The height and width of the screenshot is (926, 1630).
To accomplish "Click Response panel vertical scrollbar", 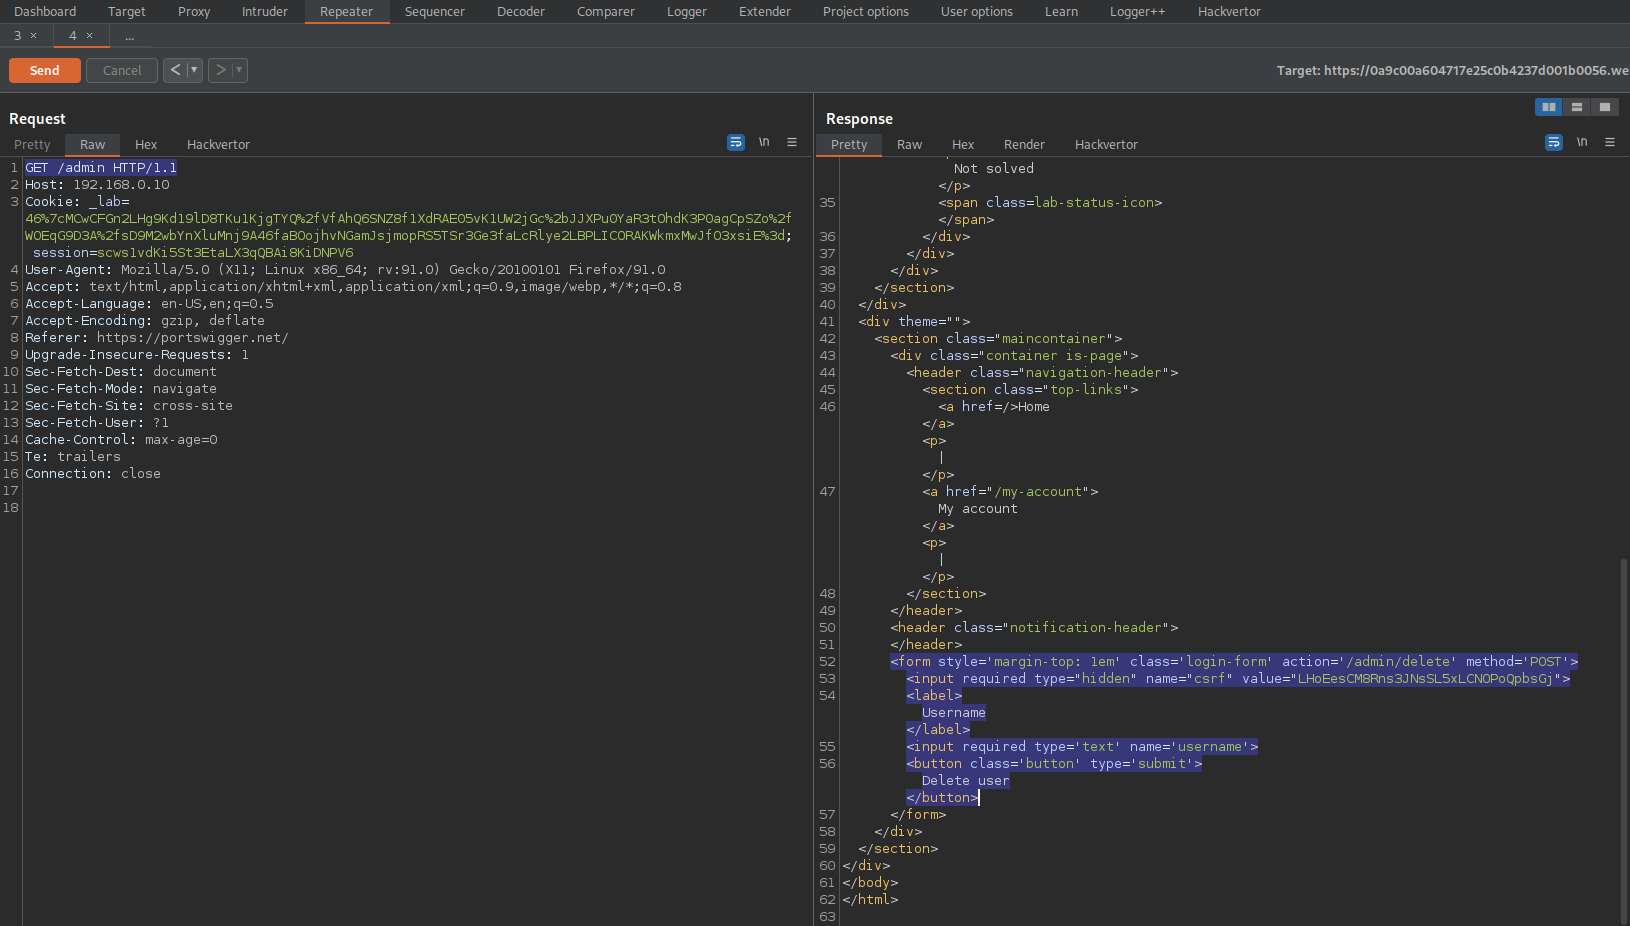I will [1624, 740].
